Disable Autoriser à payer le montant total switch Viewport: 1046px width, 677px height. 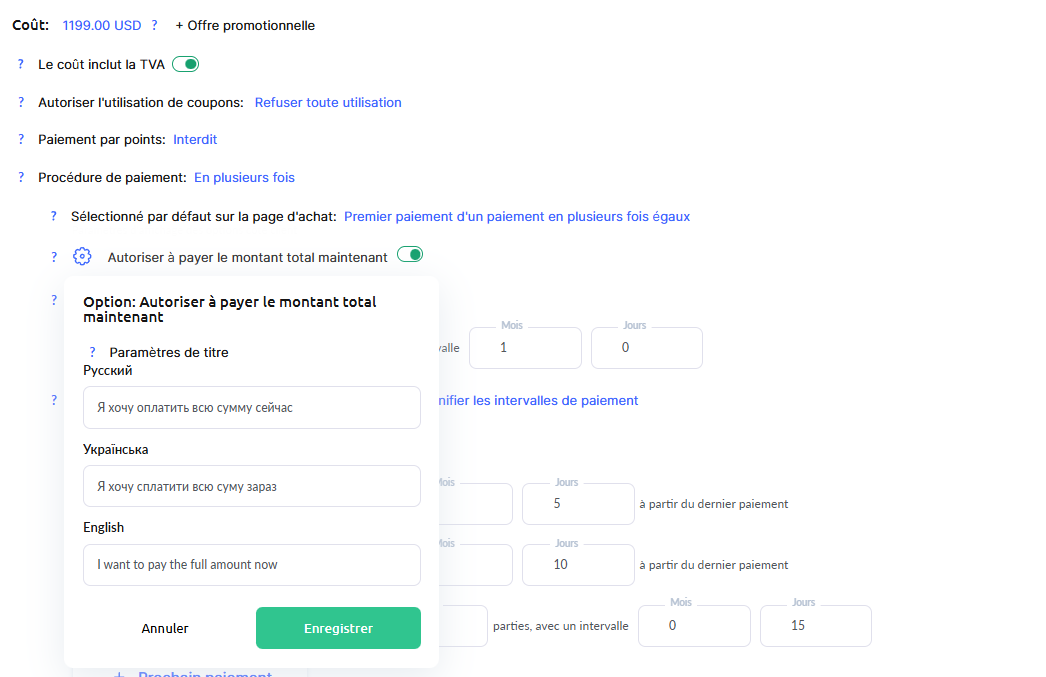pyautogui.click(x=410, y=255)
